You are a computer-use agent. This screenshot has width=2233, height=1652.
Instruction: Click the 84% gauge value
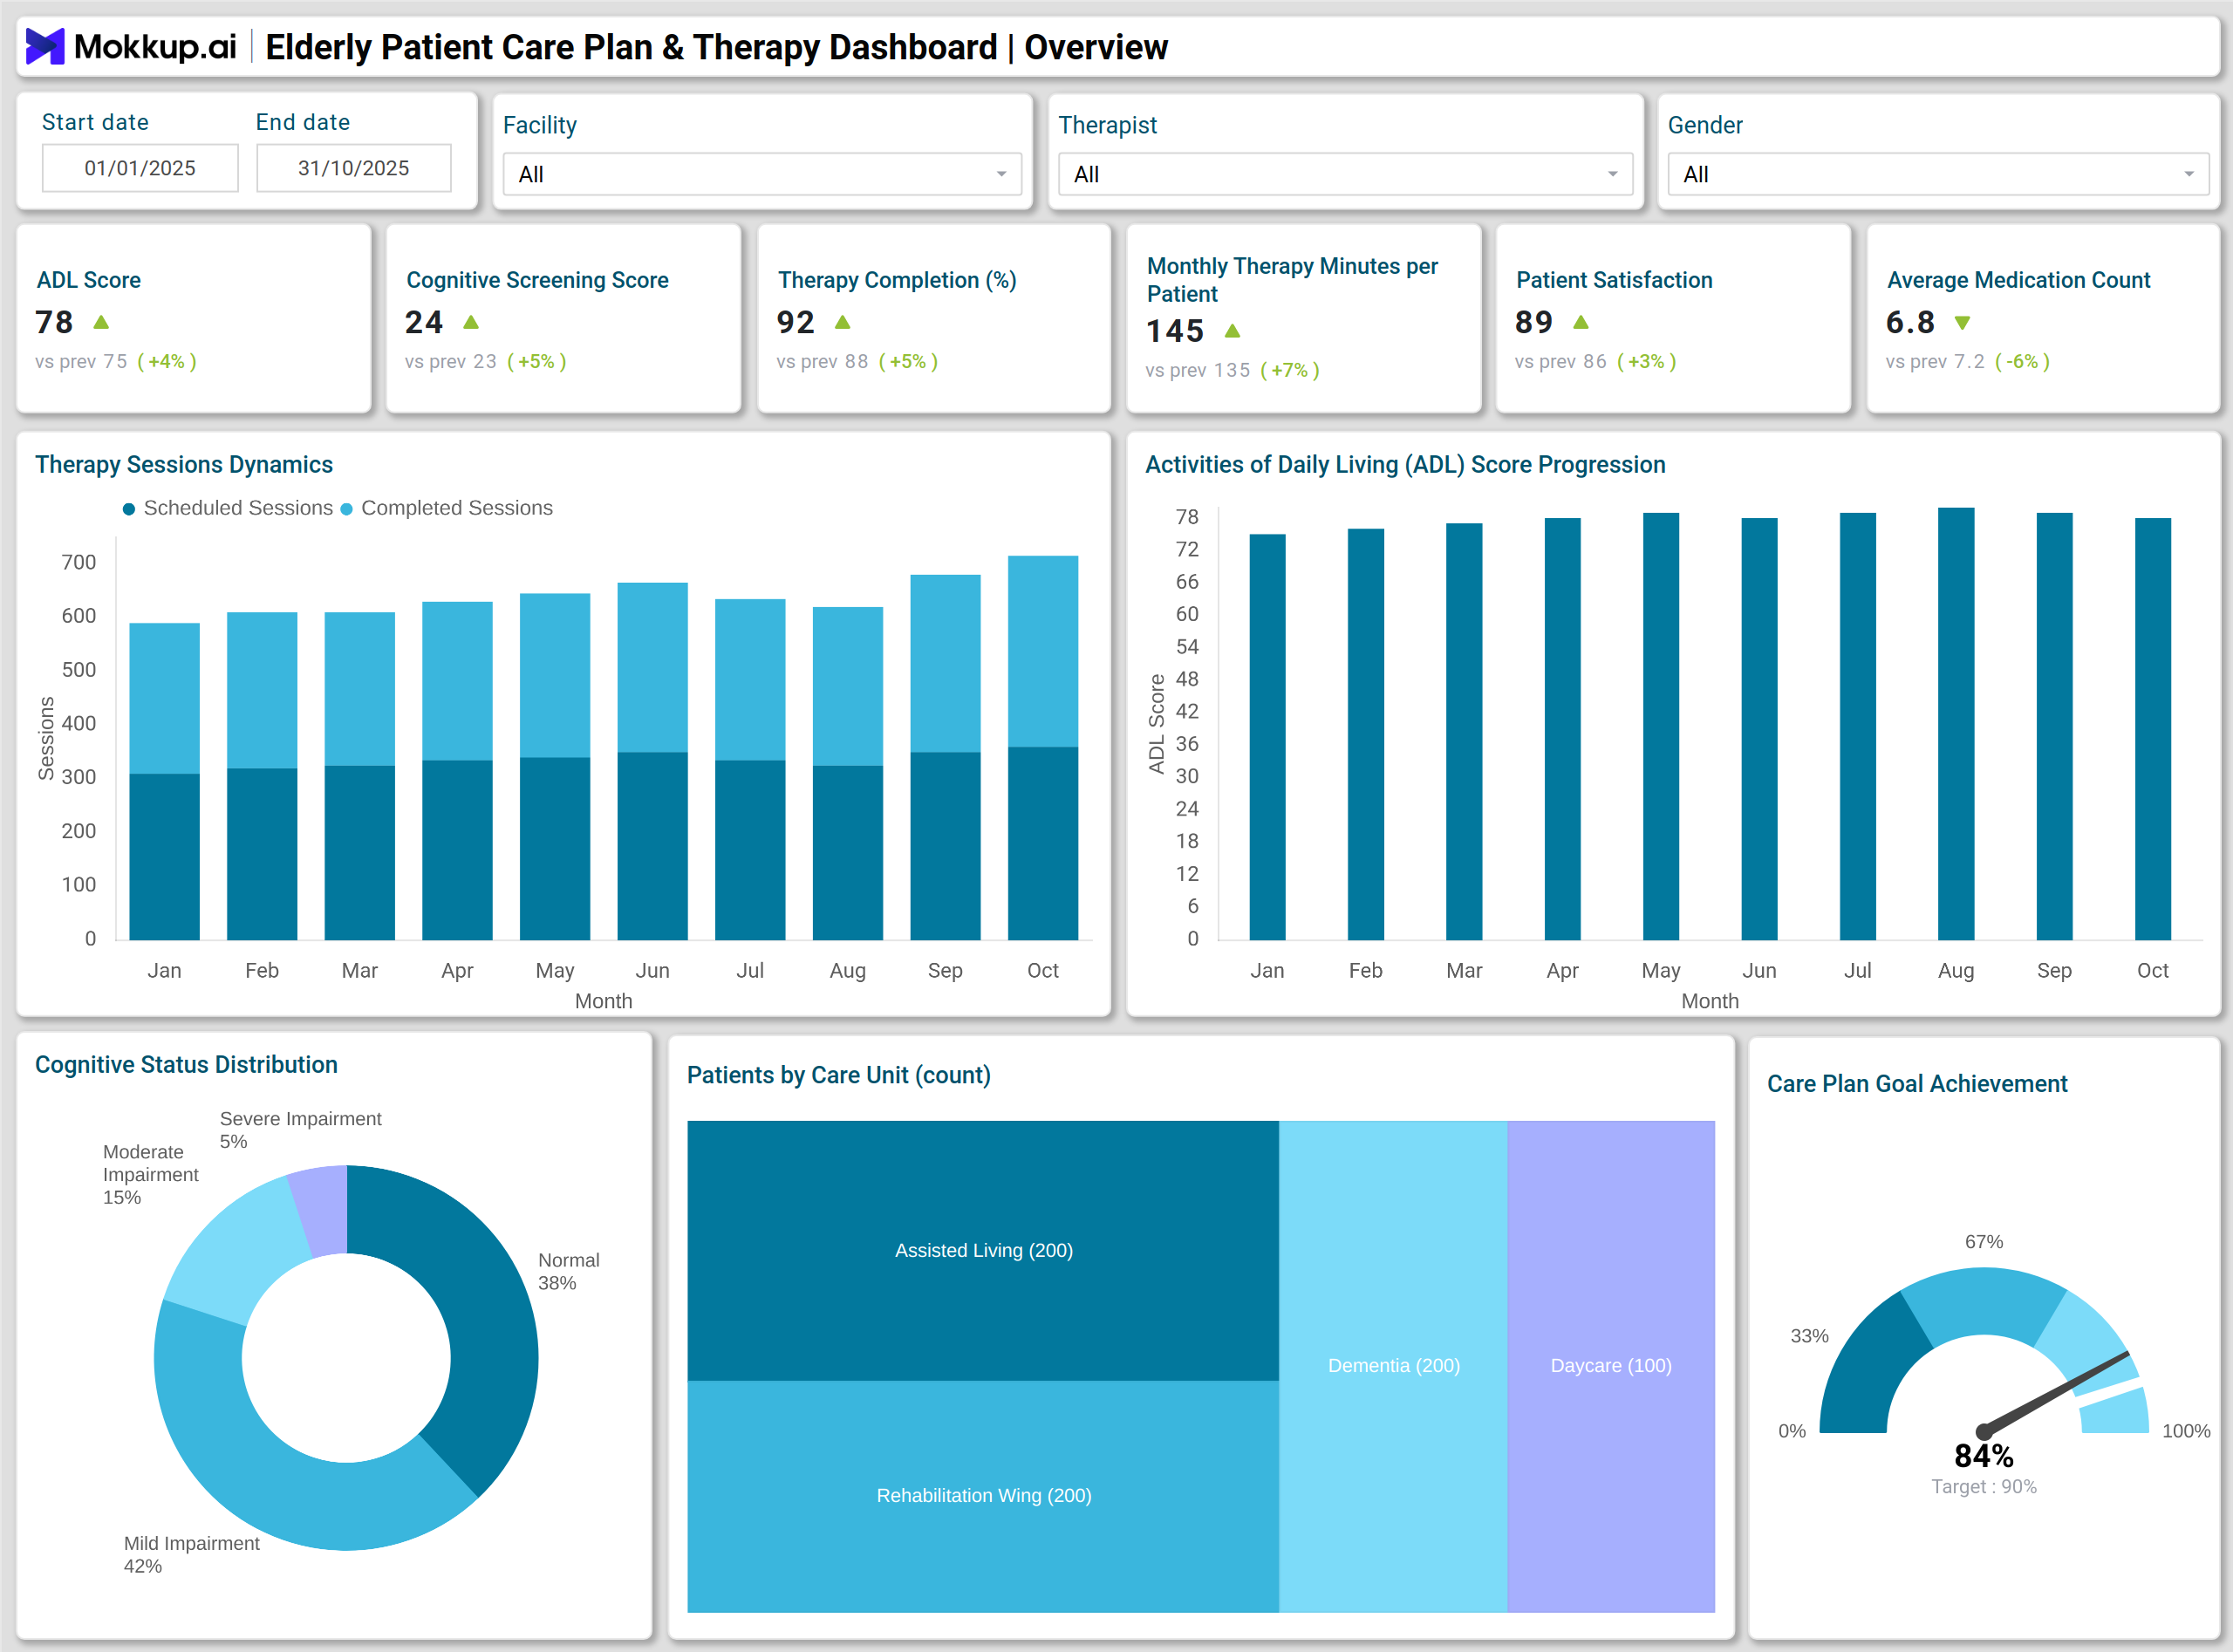point(1984,1456)
